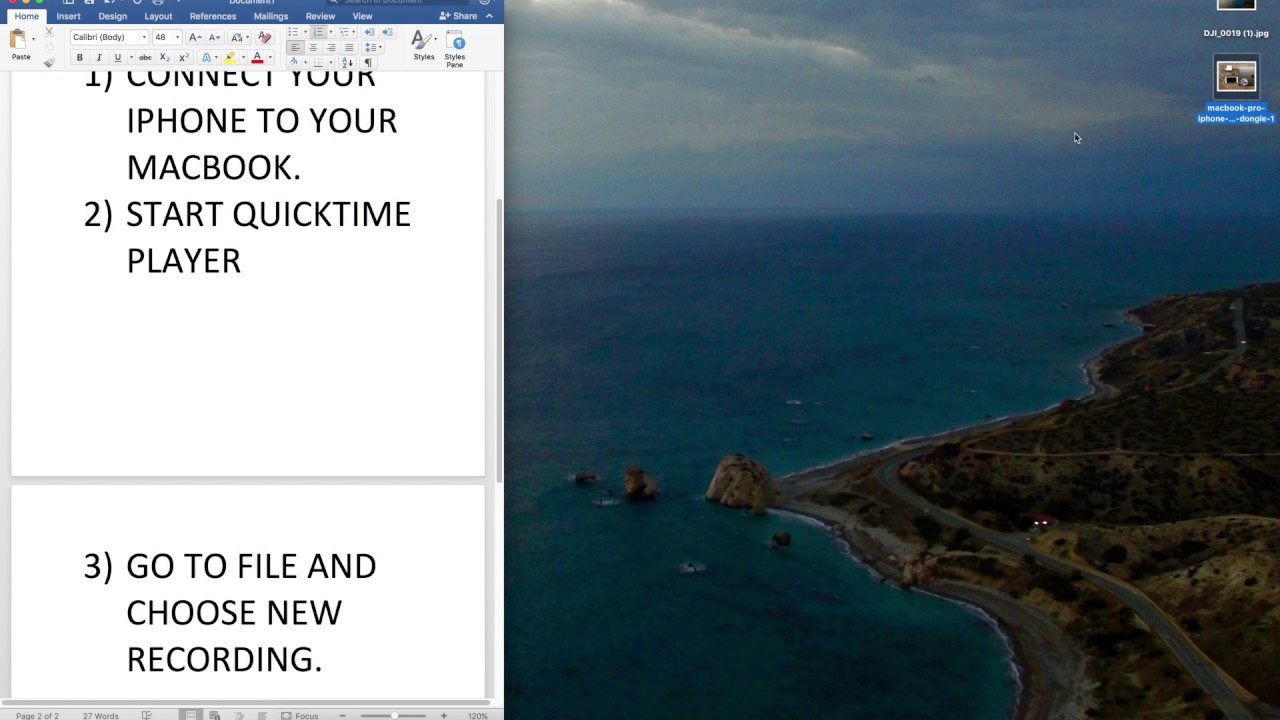Open the Styles gallery
Viewport: 1280px width, 720px height.
(424, 46)
